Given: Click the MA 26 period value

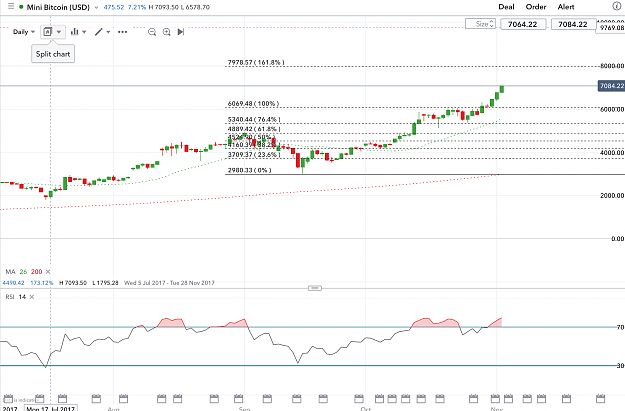Looking at the screenshot, I should coord(24,272).
